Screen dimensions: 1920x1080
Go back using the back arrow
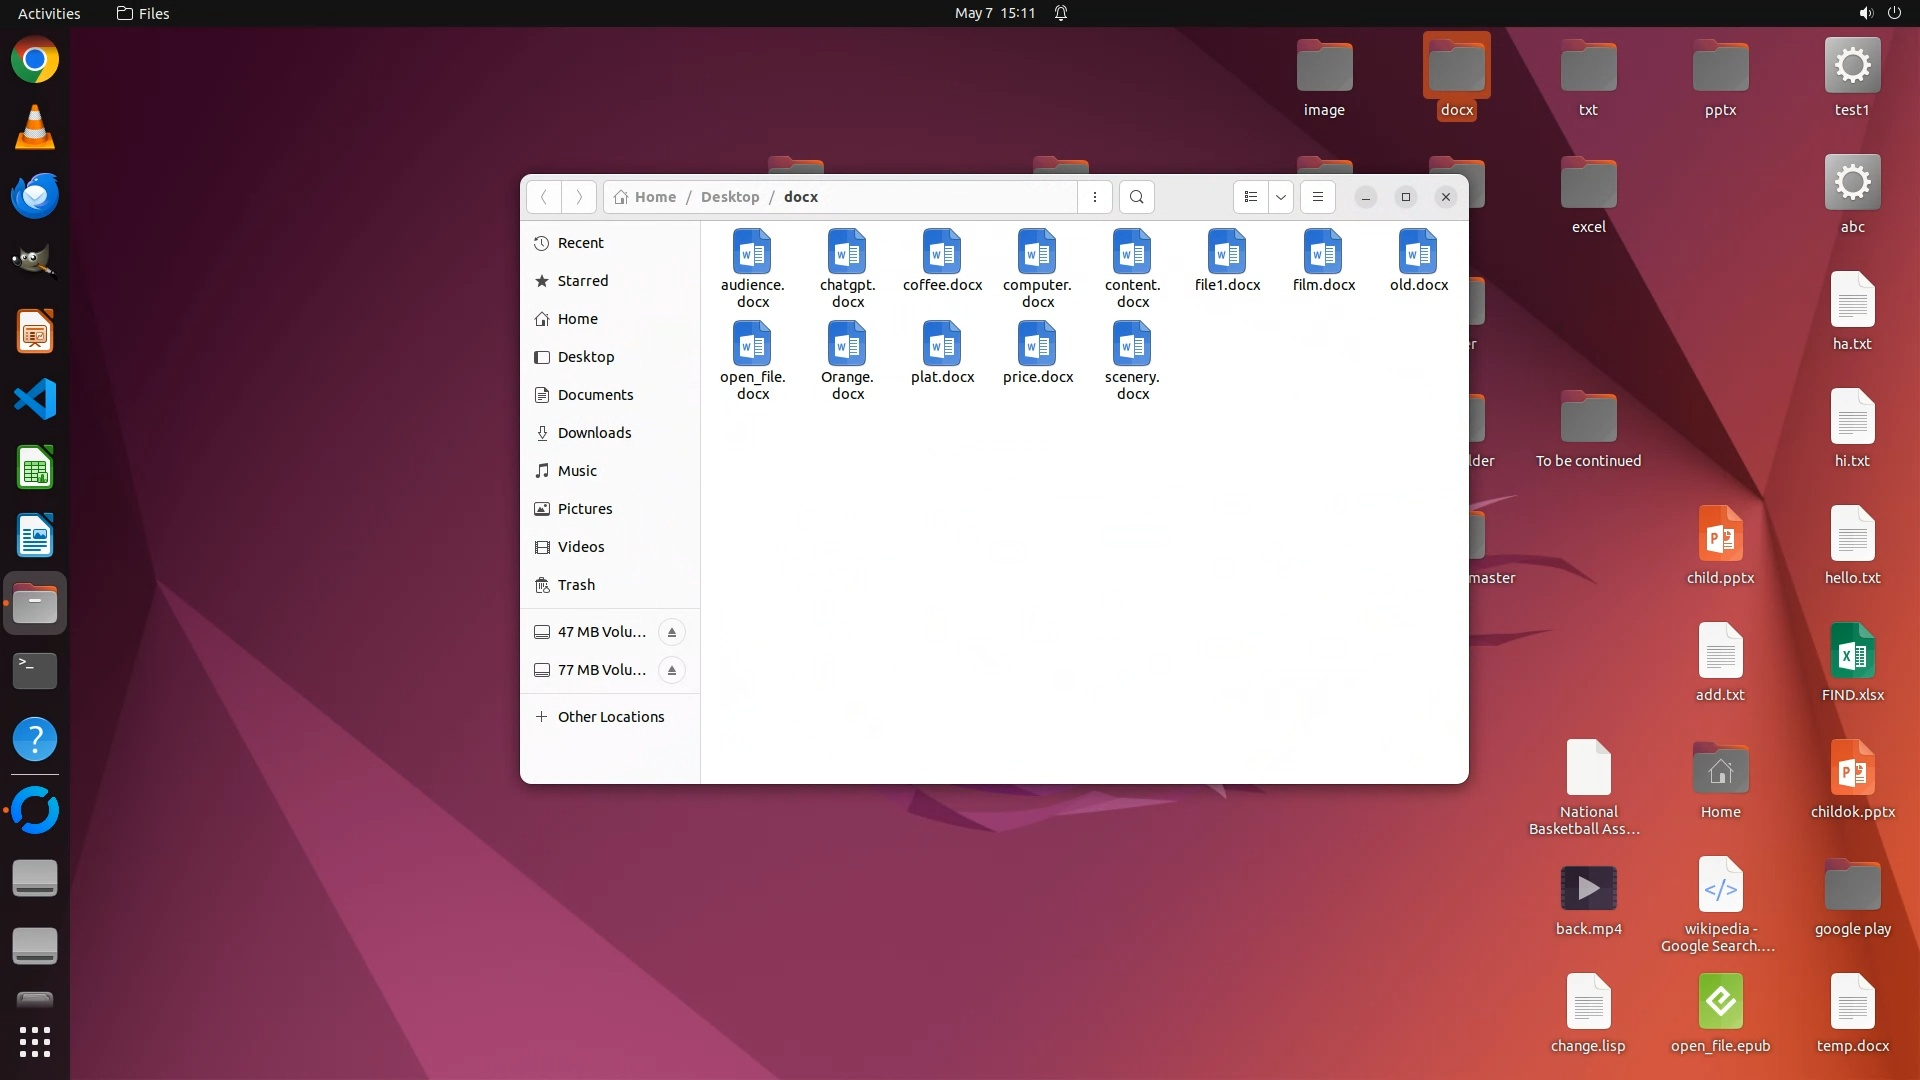click(544, 197)
